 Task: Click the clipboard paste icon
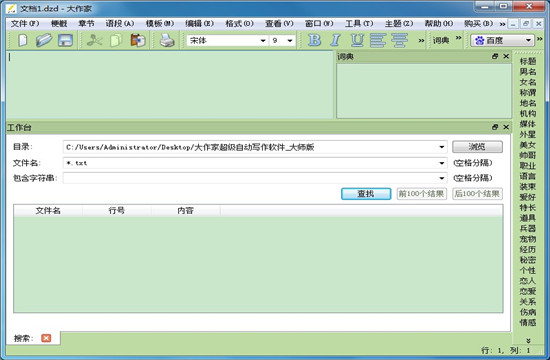(x=138, y=40)
